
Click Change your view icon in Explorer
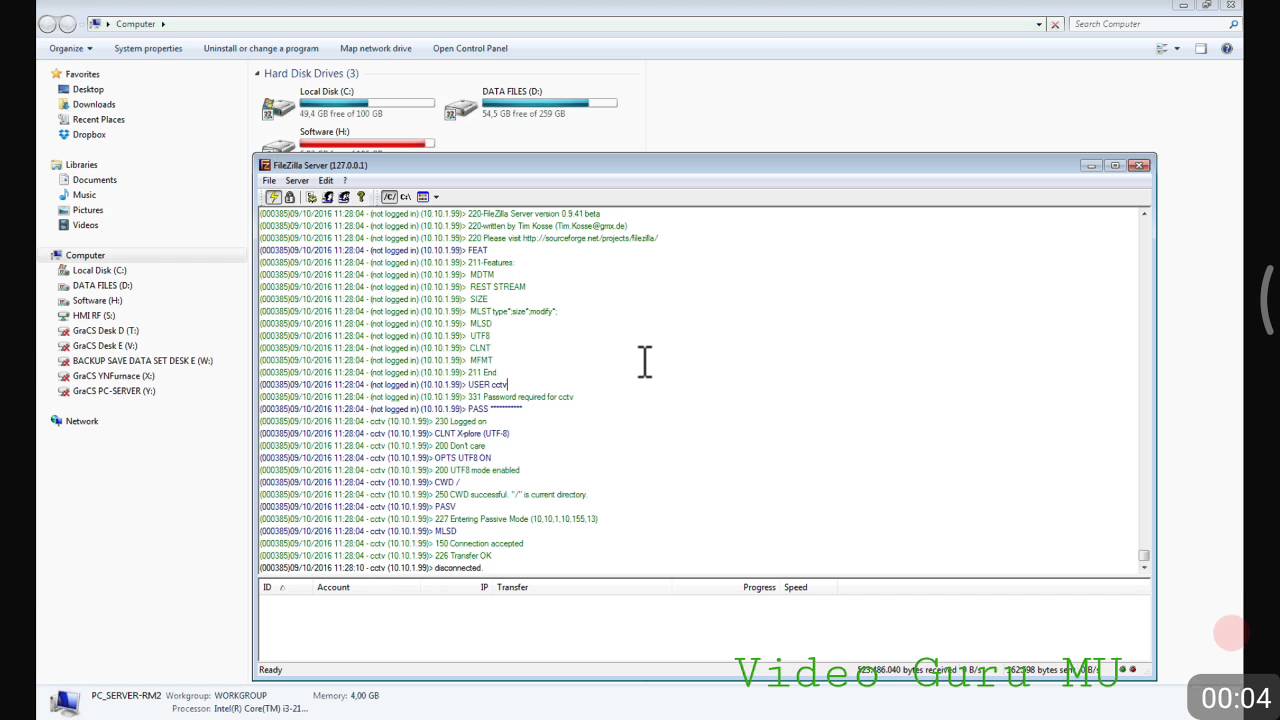click(1162, 48)
